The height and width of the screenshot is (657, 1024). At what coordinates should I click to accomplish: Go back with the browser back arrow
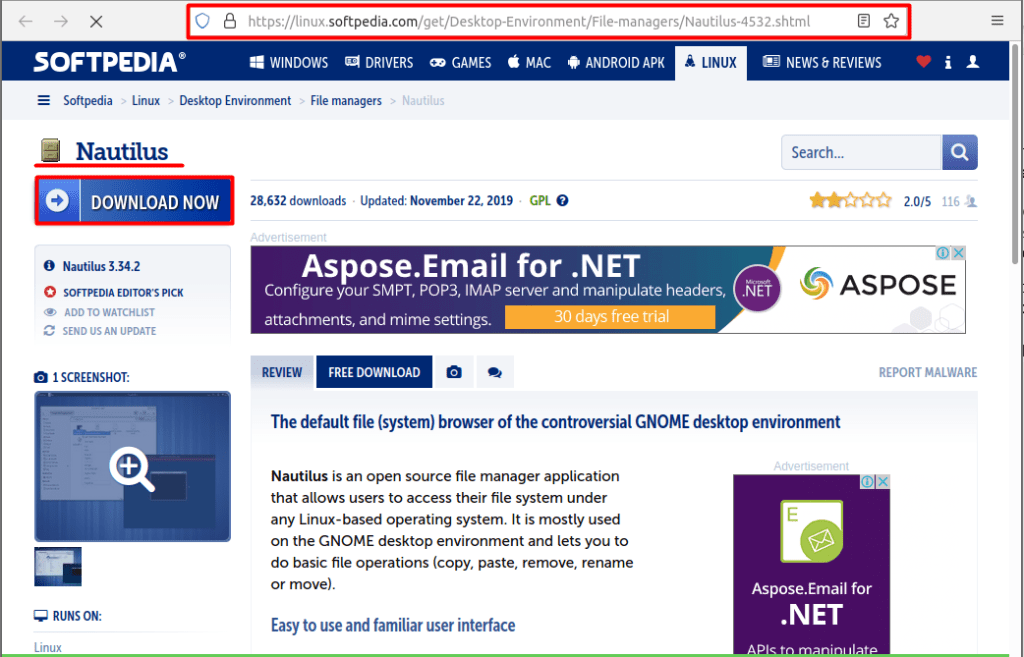[x=25, y=22]
